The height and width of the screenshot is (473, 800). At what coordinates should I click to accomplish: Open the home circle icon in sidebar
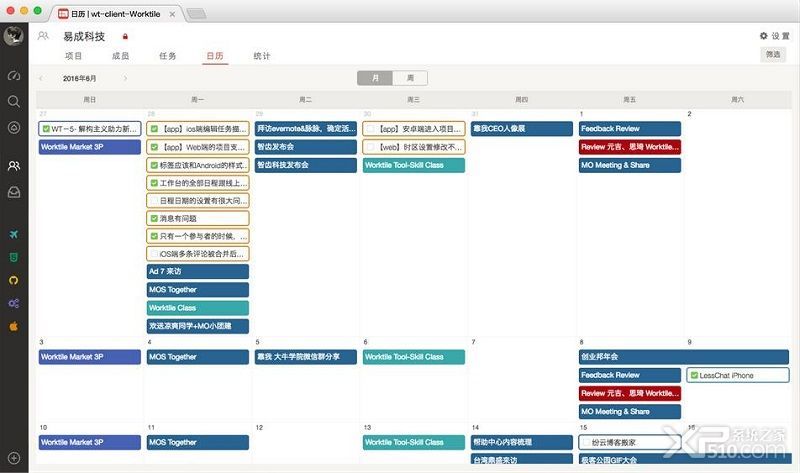(x=14, y=127)
